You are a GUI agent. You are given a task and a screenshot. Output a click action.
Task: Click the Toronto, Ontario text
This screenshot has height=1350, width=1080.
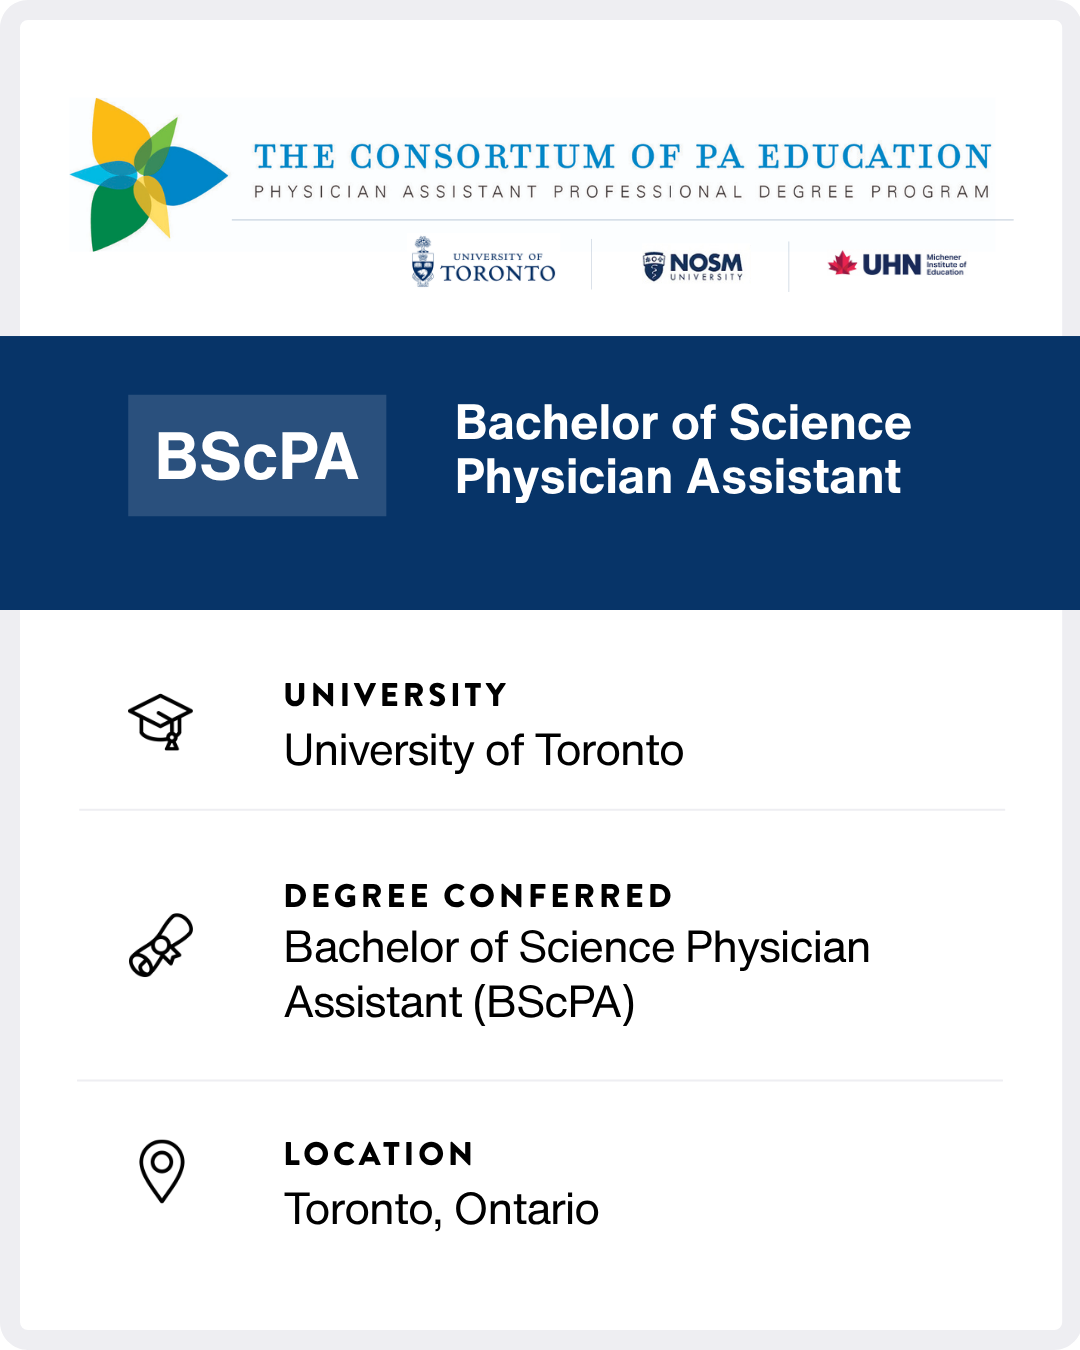pos(442,1209)
